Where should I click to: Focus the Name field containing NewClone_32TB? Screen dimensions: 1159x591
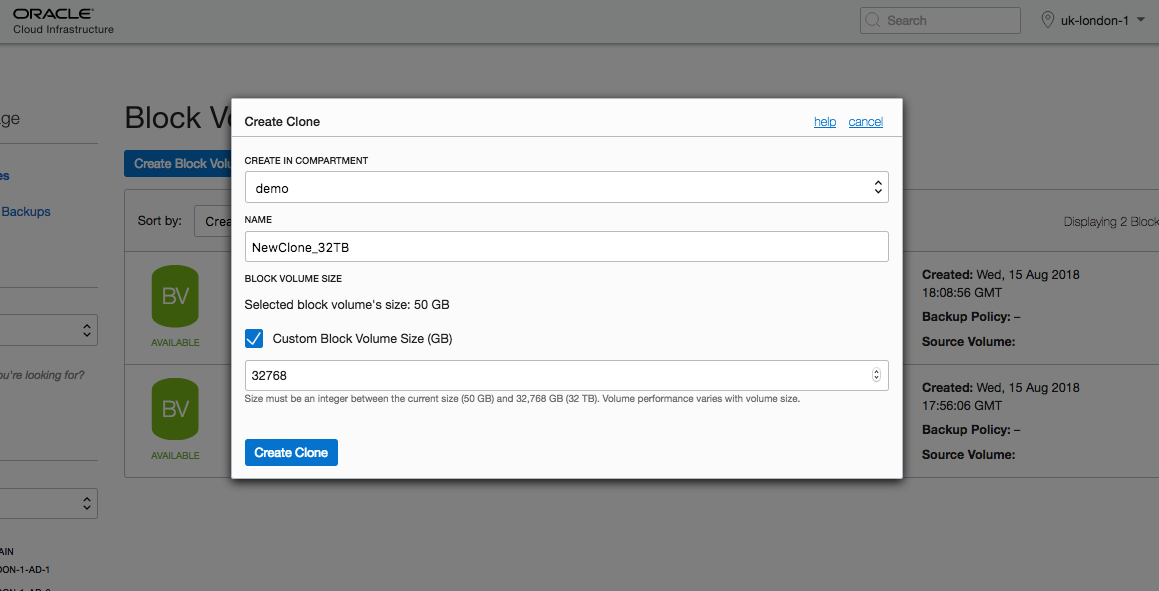pos(566,247)
